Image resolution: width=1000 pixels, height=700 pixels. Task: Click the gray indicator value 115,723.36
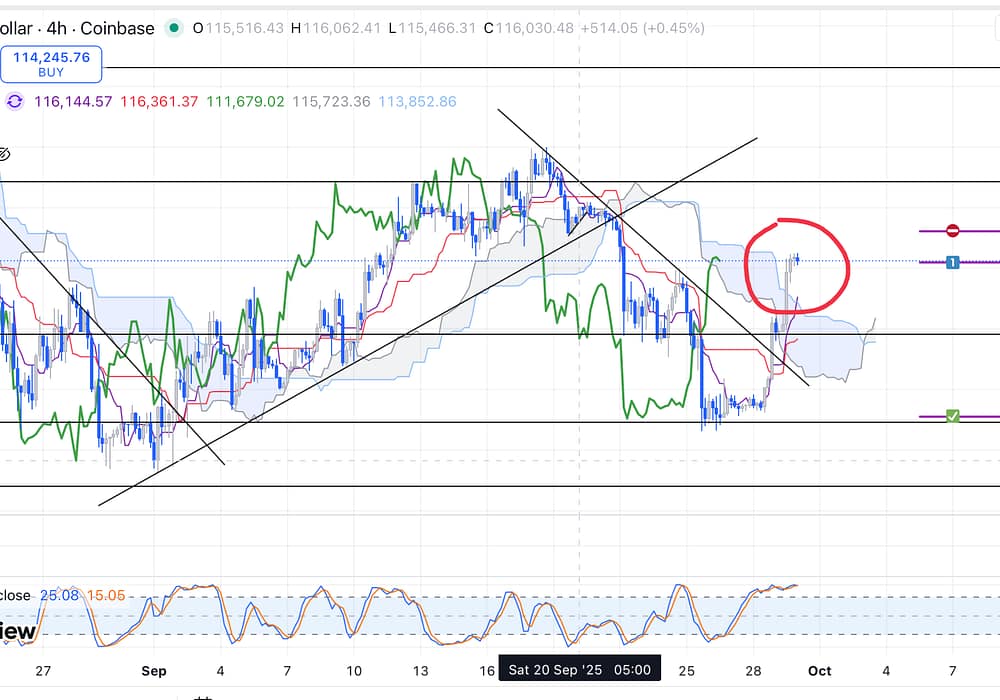(x=330, y=102)
